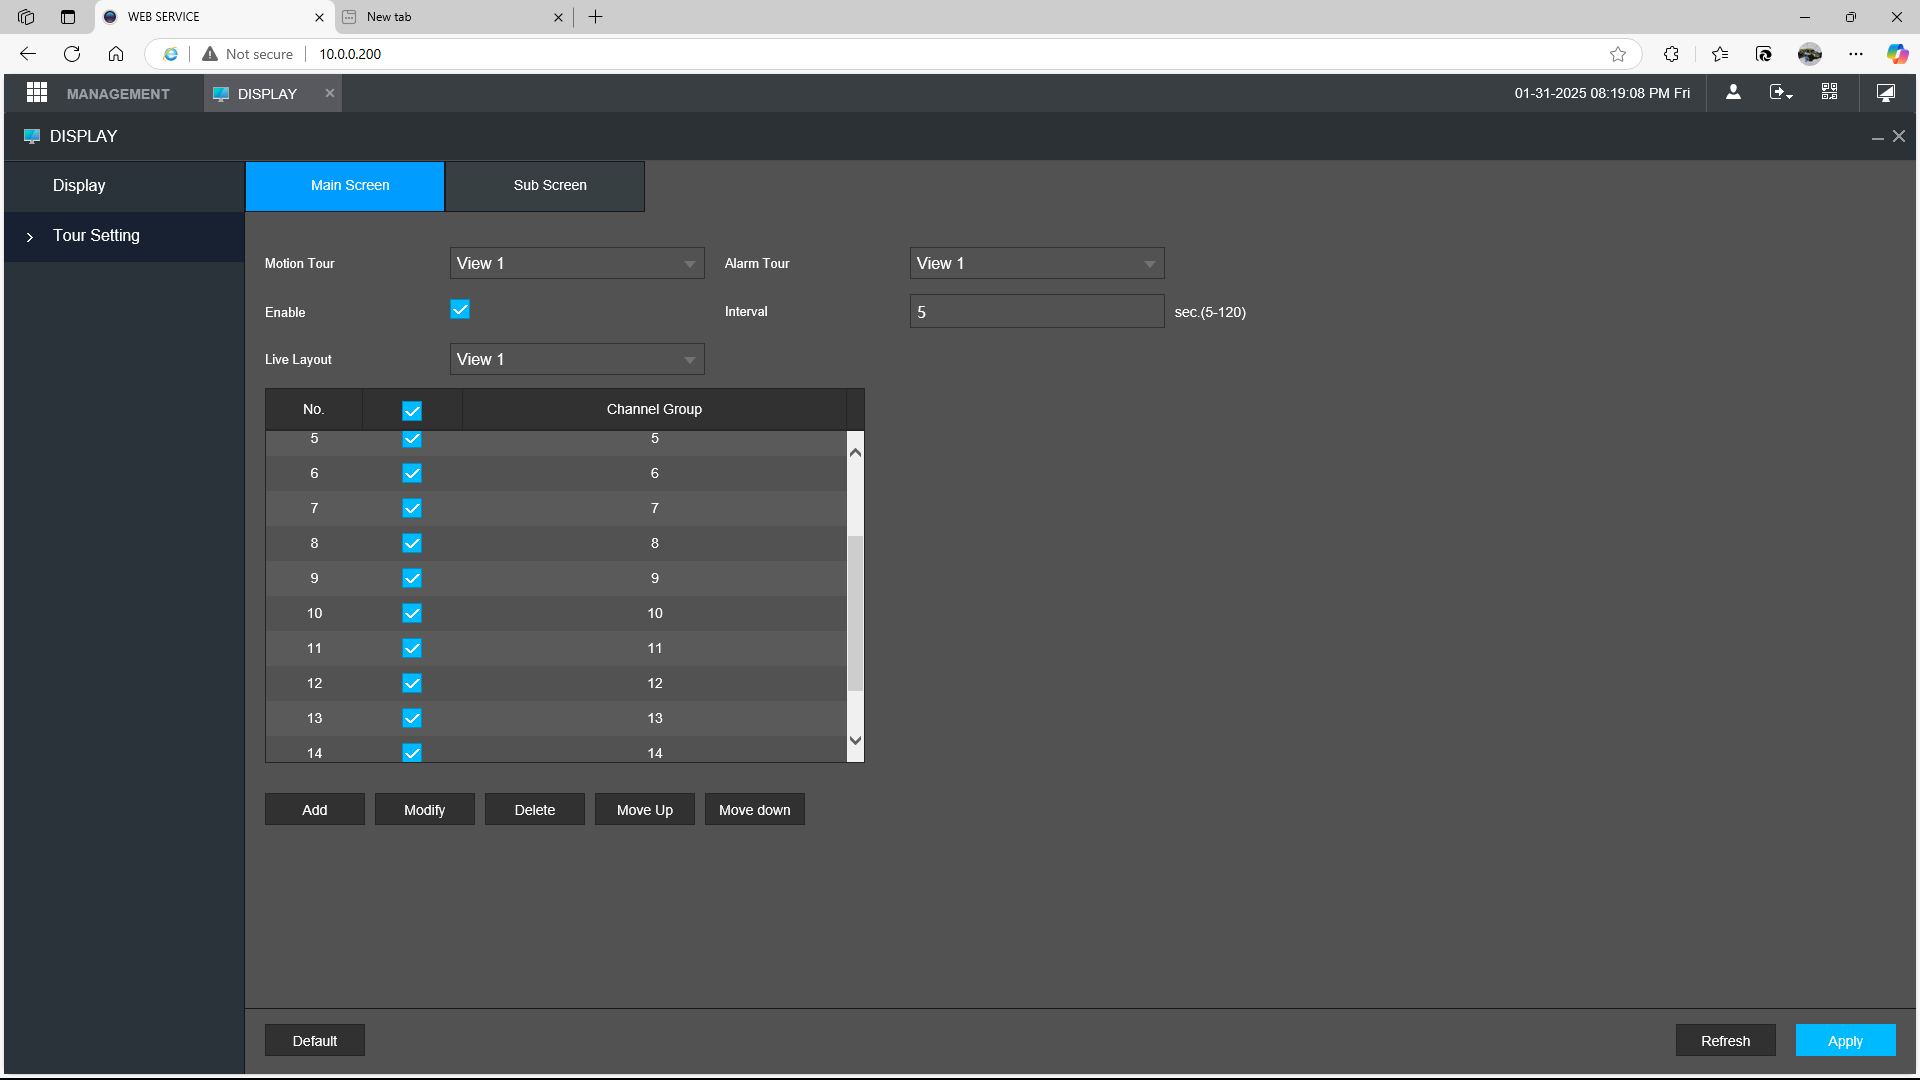Open browser tab actions icon
The height and width of the screenshot is (1080, 1920).
(67, 17)
